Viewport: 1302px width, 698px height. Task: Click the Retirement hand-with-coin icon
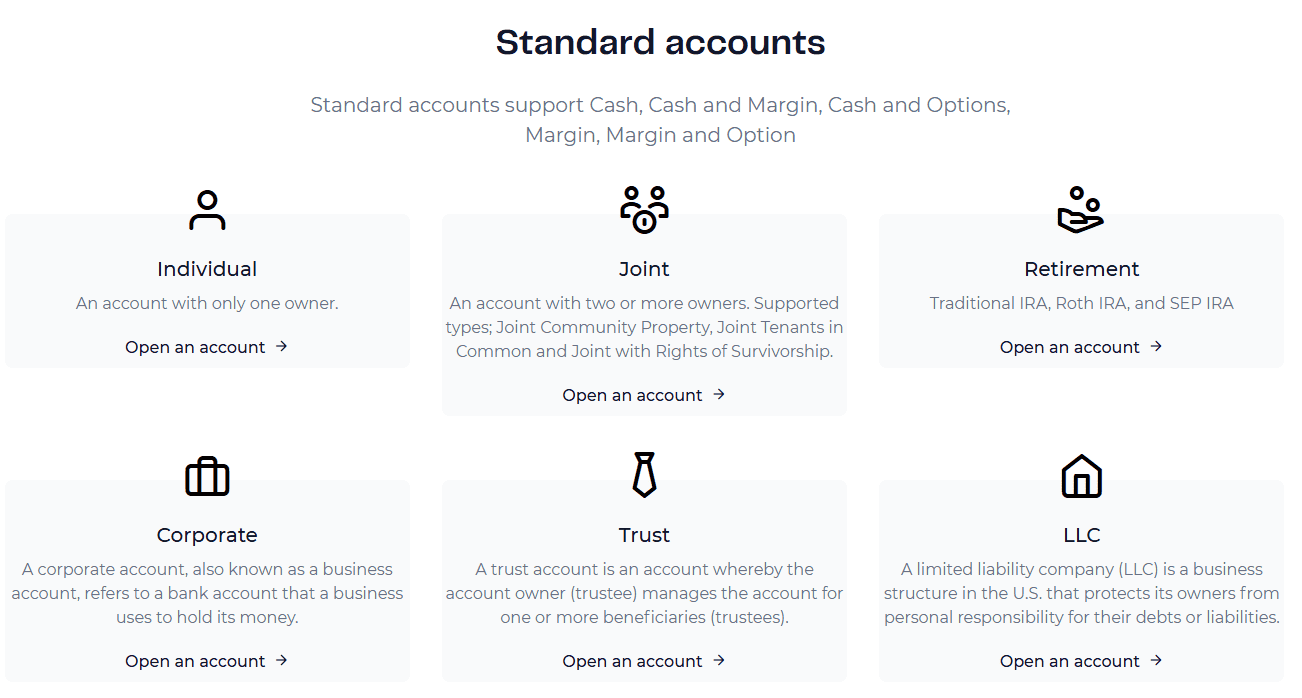click(1082, 207)
